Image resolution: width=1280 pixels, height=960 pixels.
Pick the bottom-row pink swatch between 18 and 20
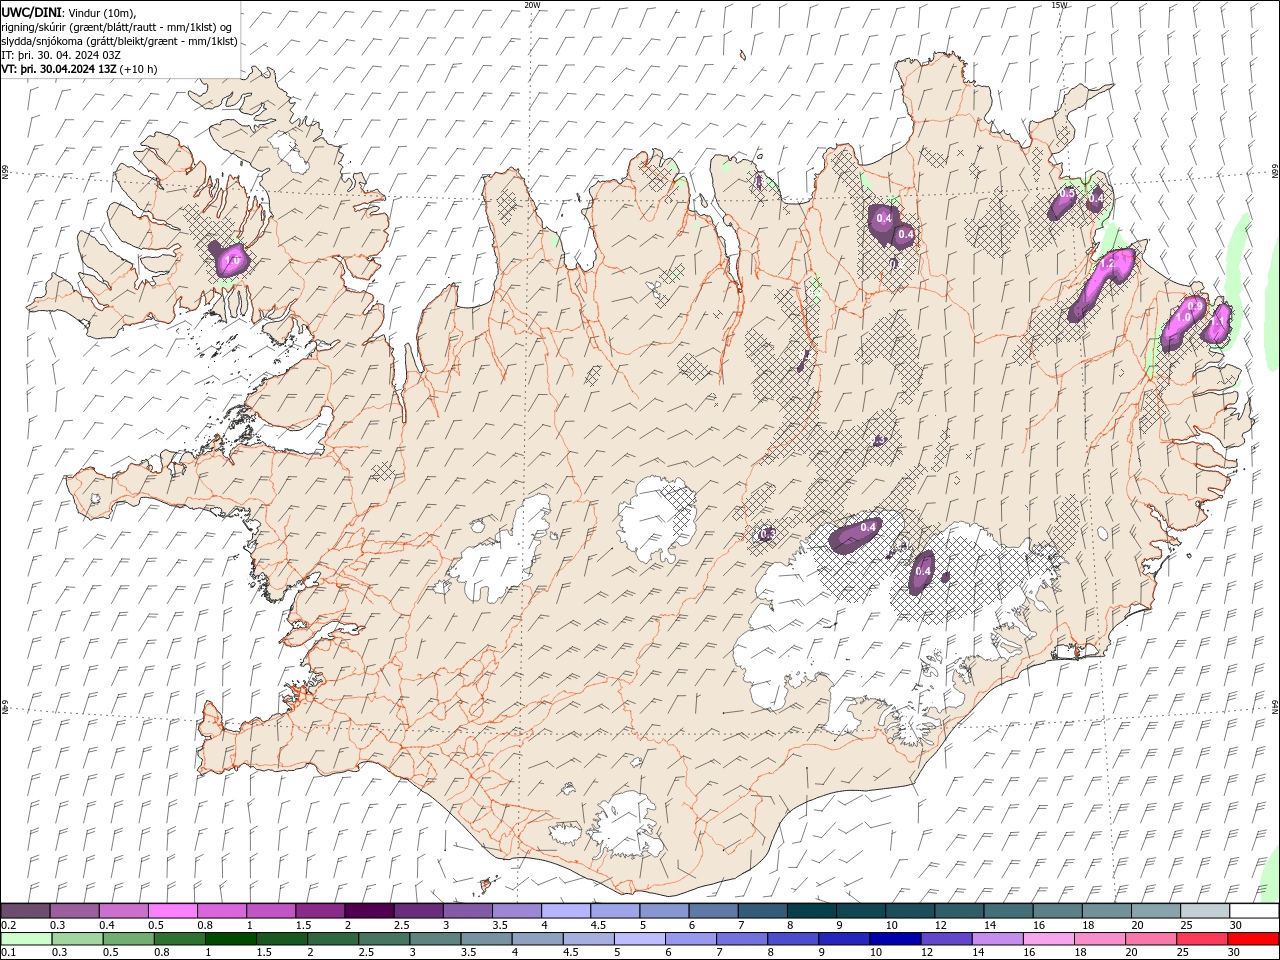(x=1099, y=938)
